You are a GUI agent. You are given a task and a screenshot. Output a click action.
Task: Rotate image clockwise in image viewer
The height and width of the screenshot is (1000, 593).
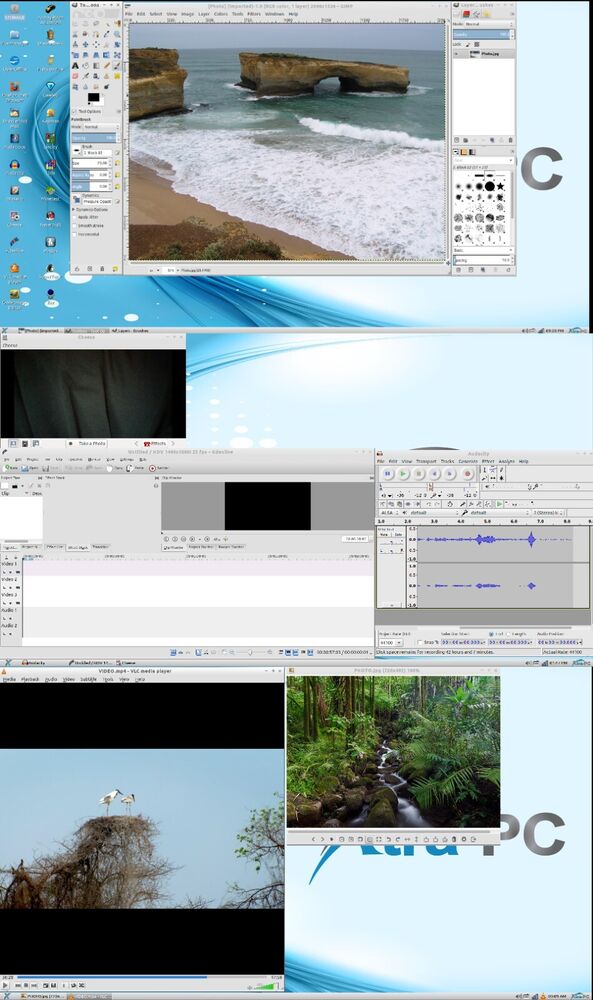click(398, 839)
